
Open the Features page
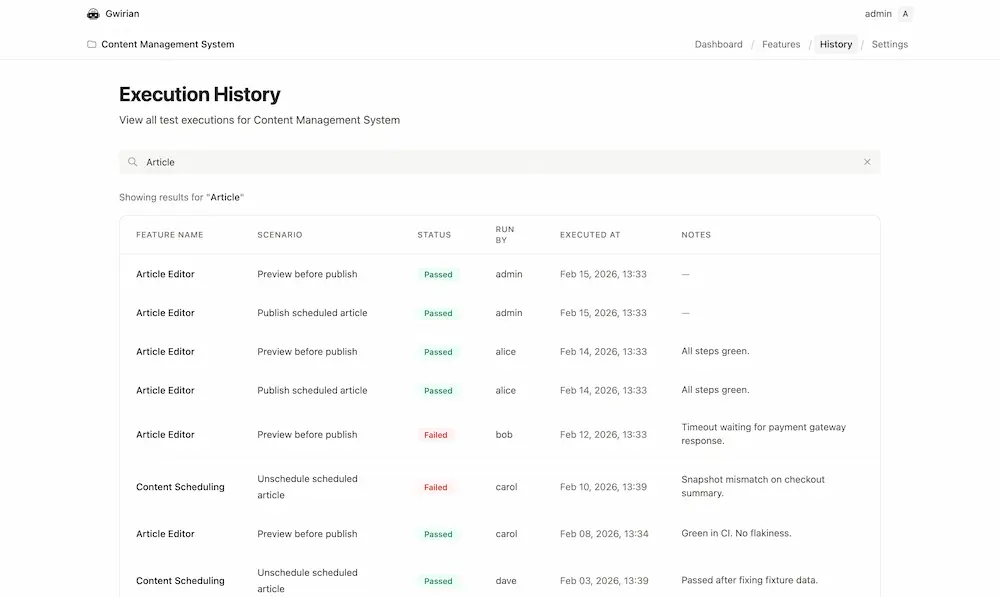coord(781,44)
